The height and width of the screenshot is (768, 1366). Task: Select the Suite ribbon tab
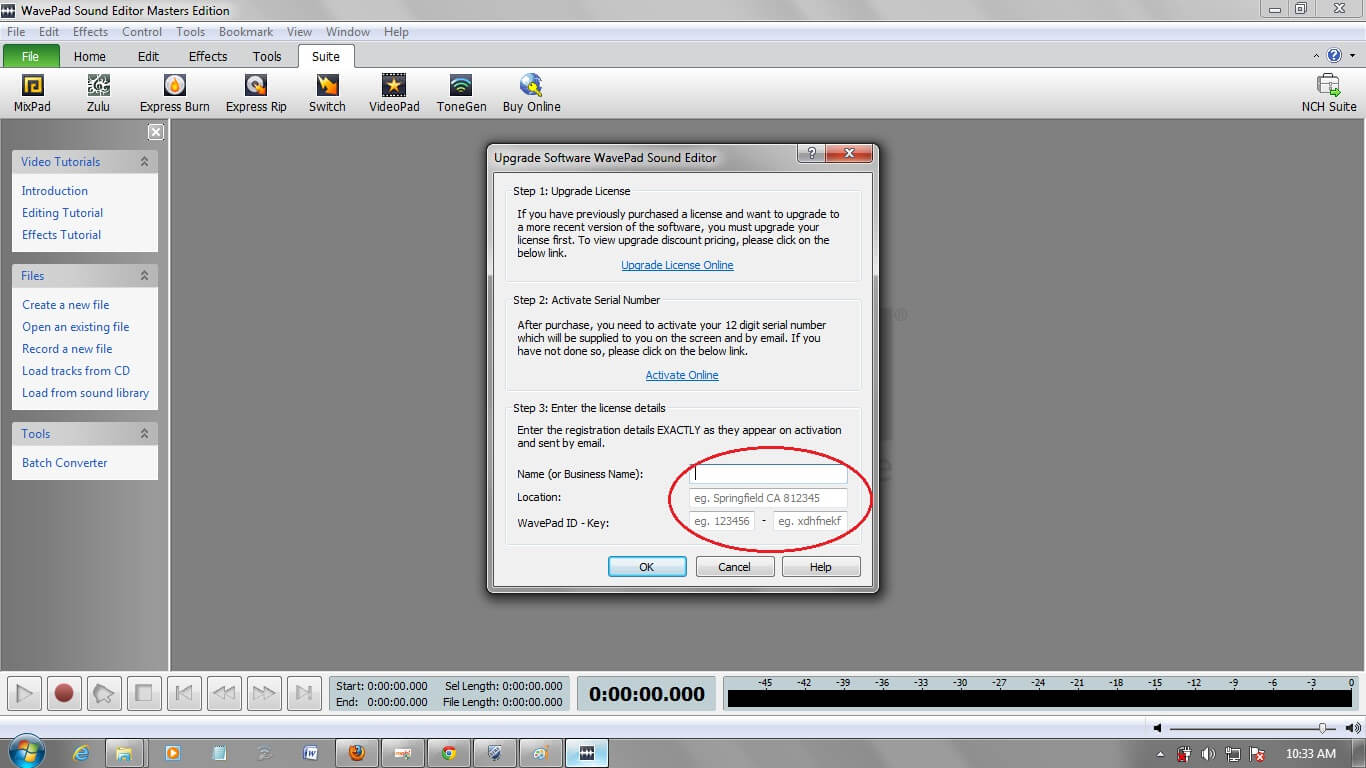(x=326, y=56)
